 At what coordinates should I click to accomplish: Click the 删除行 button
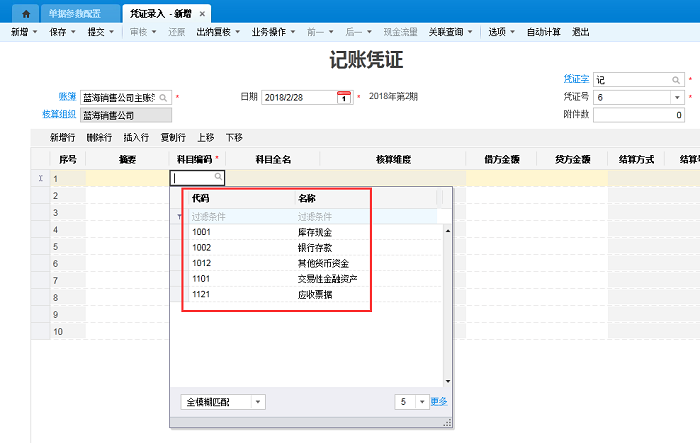(x=100, y=138)
